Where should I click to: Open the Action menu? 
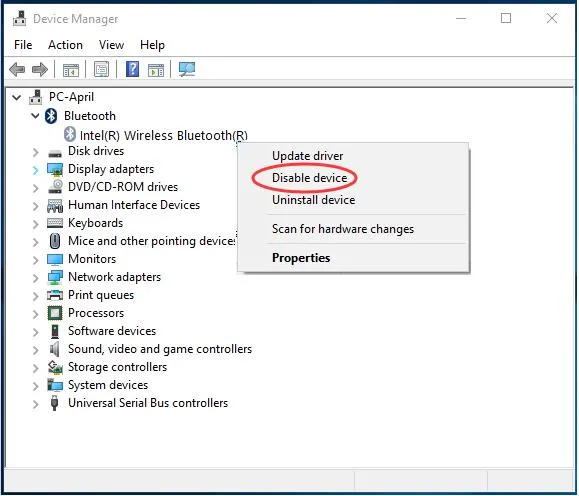tap(65, 45)
